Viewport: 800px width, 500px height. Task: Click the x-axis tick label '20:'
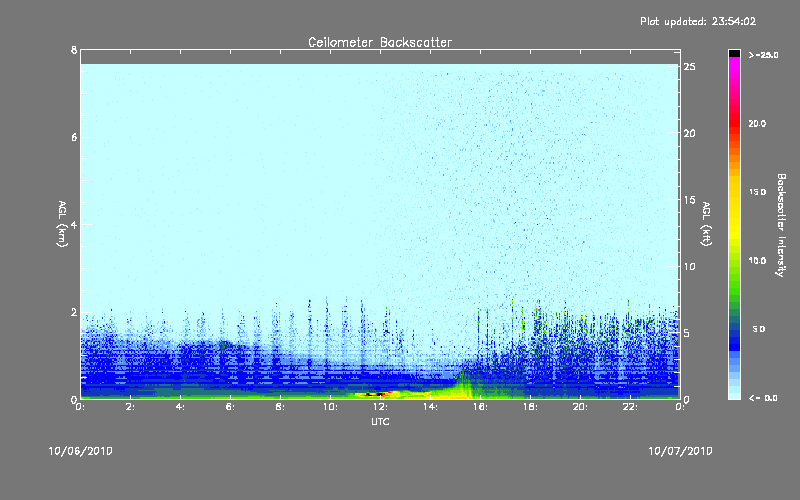click(x=580, y=407)
